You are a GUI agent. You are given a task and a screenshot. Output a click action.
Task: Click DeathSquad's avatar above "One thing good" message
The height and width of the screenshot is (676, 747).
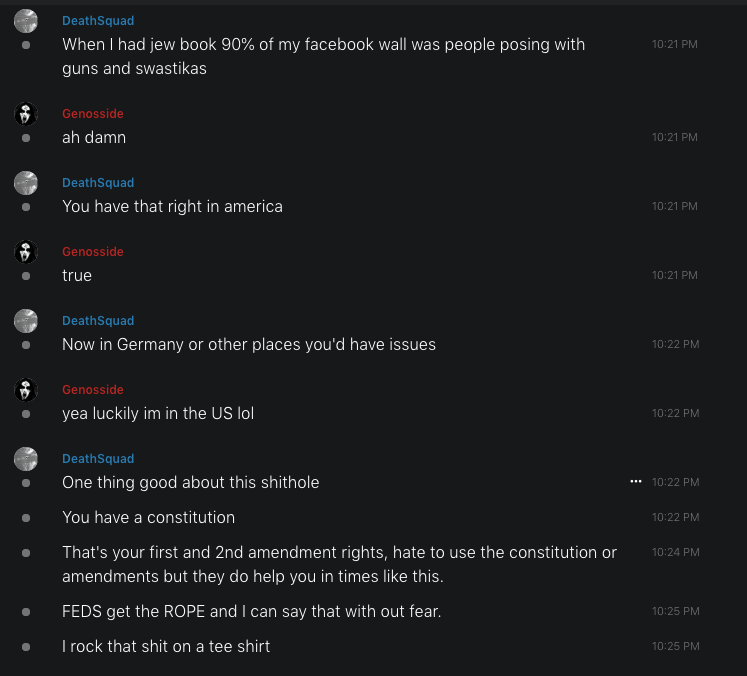click(x=26, y=459)
